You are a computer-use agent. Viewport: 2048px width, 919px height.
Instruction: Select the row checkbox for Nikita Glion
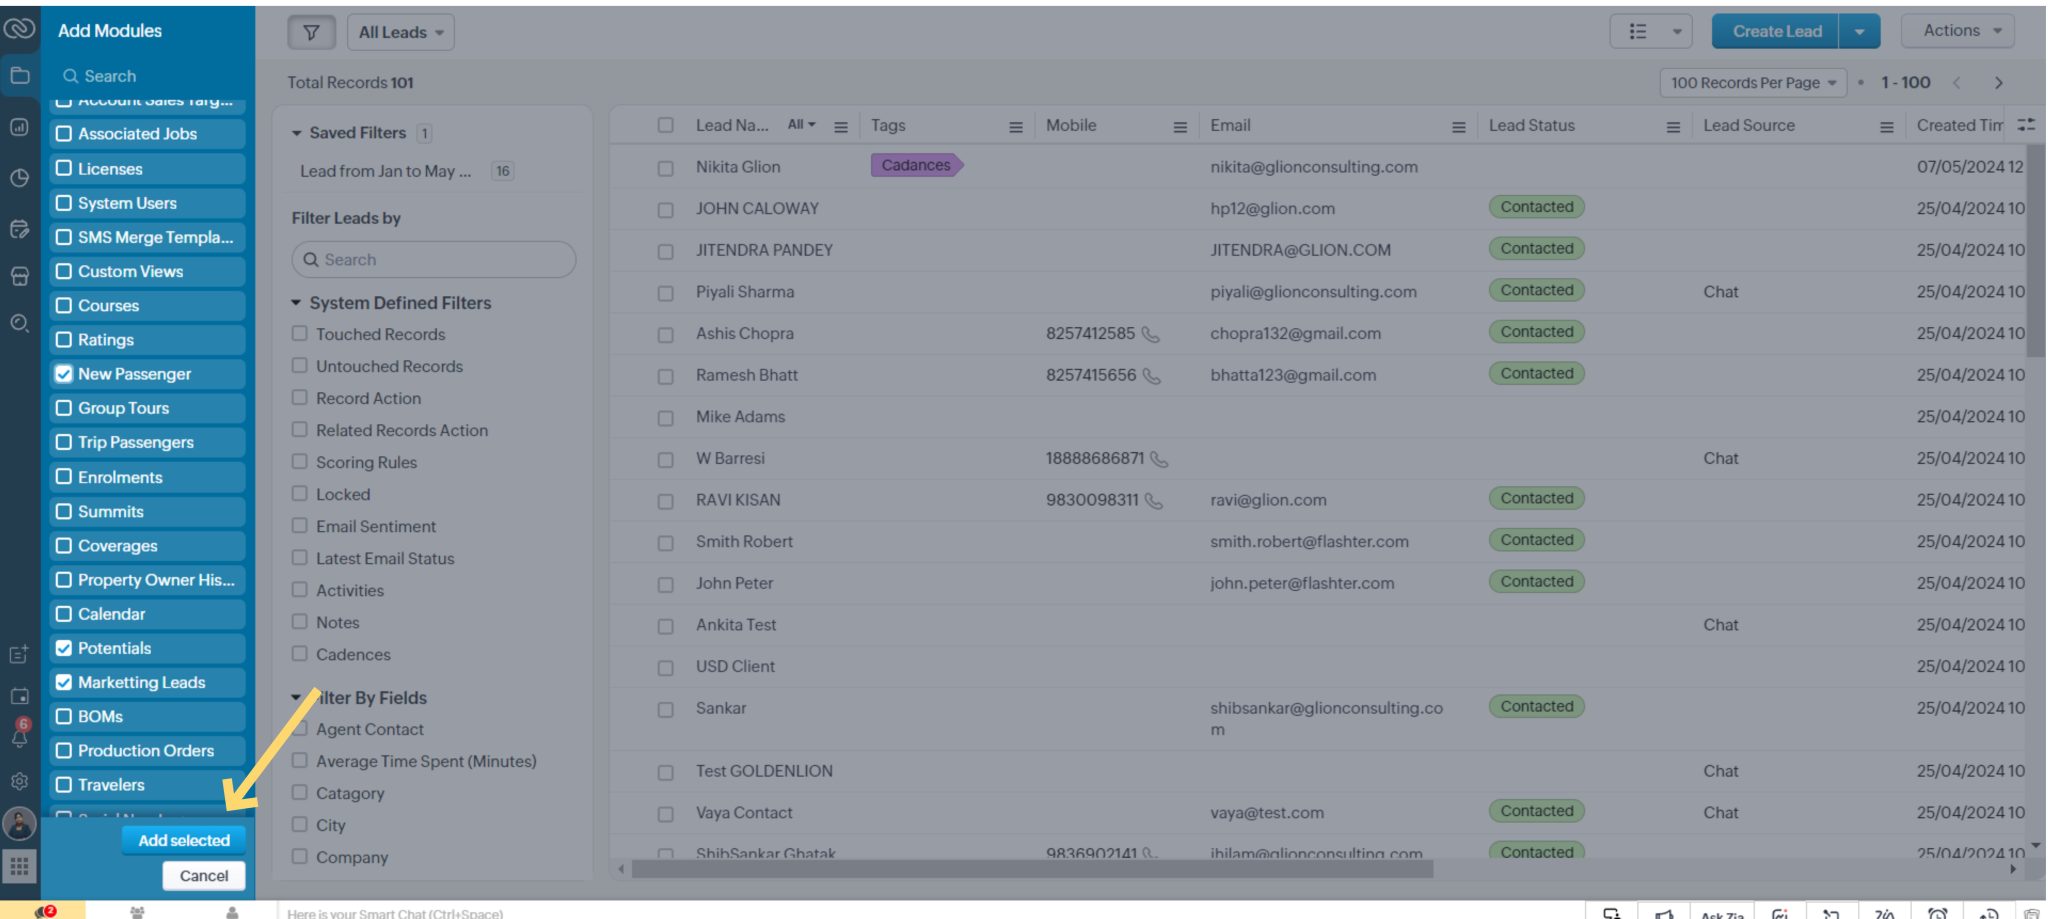(666, 166)
